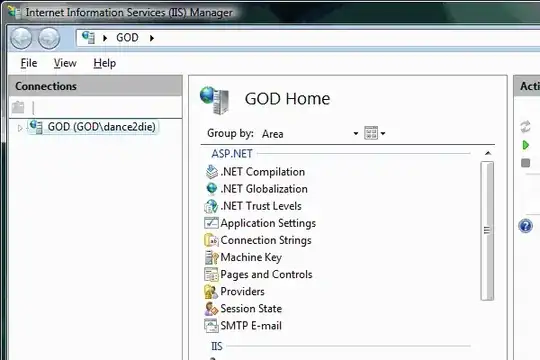Click the IIS group header

click(217, 346)
